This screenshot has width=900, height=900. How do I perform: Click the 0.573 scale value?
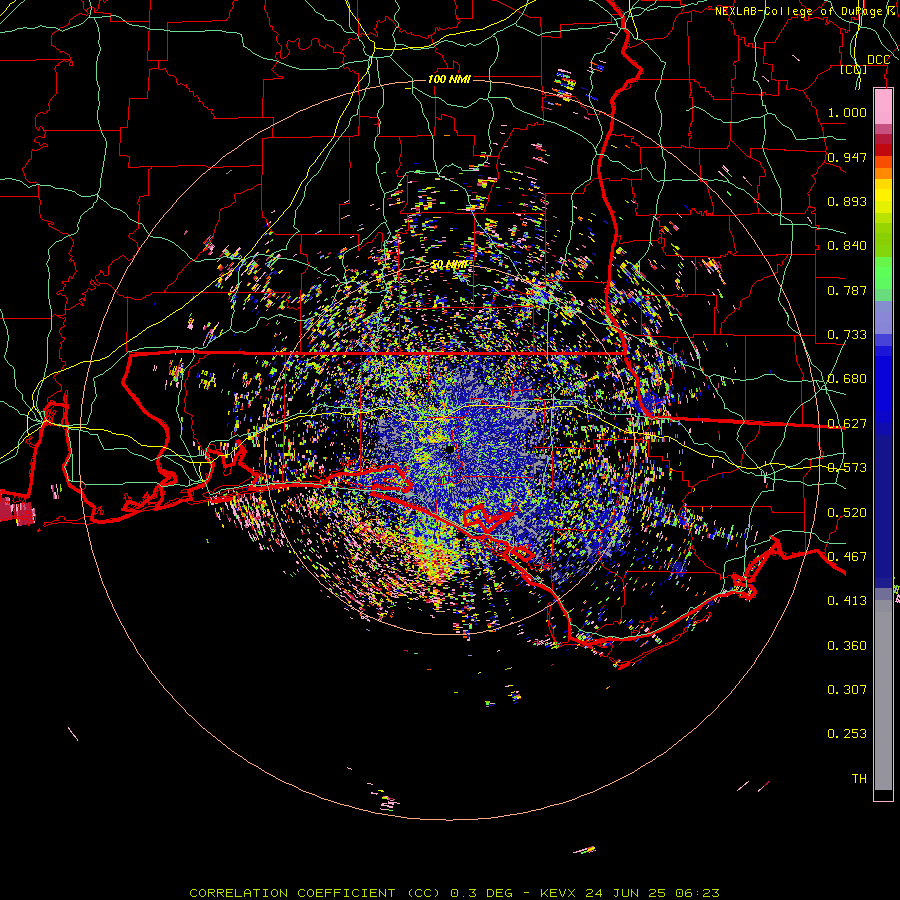pos(847,468)
